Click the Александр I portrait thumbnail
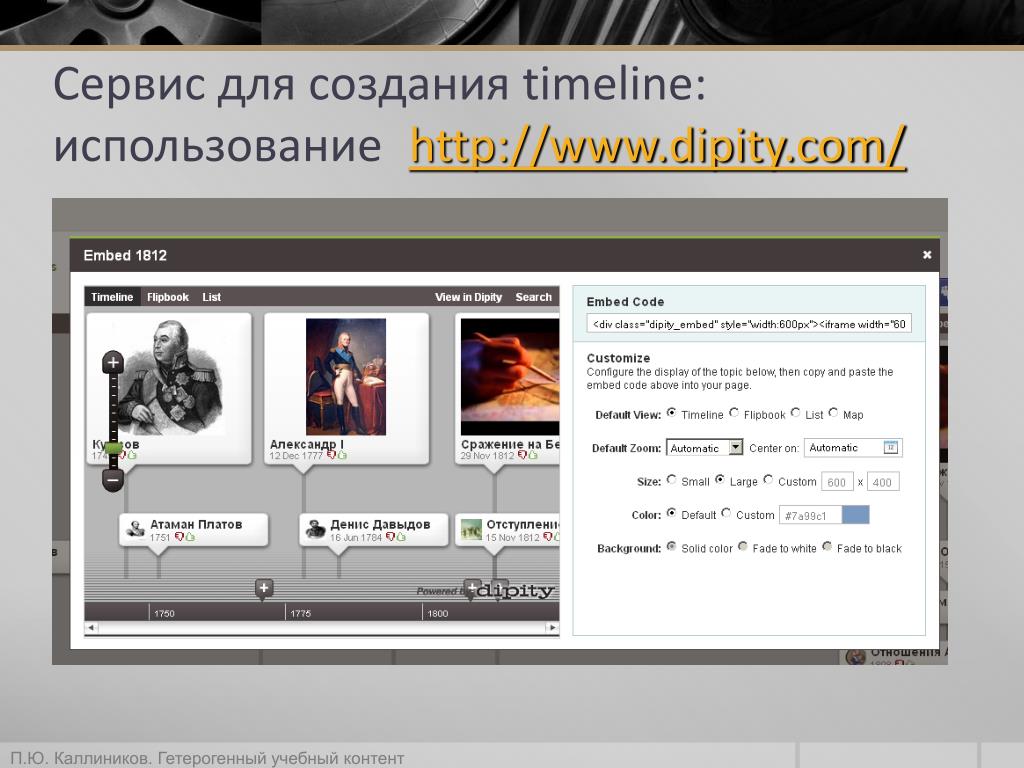The image size is (1024, 768). 346,377
